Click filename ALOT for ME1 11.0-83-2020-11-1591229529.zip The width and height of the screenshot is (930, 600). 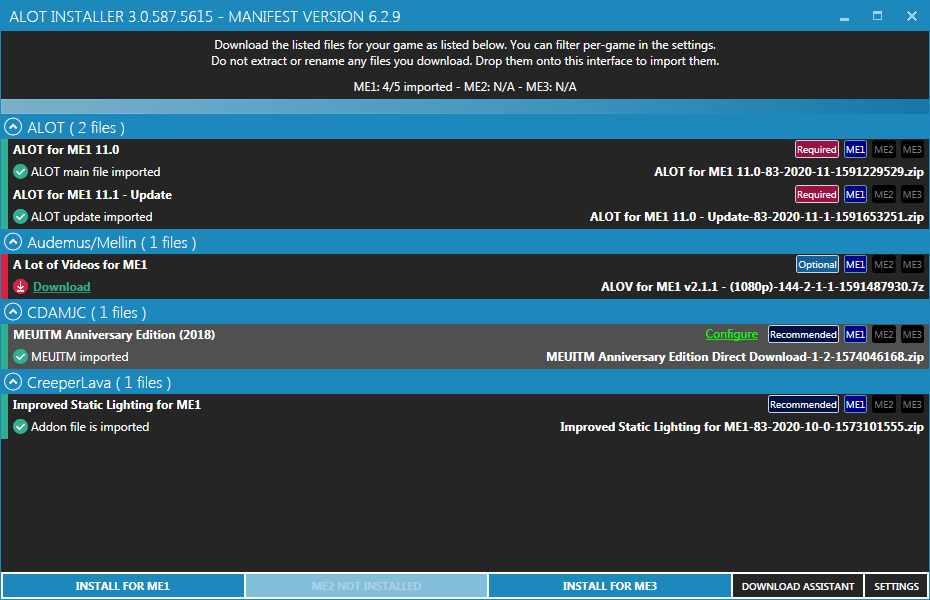pyautogui.click(x=789, y=172)
